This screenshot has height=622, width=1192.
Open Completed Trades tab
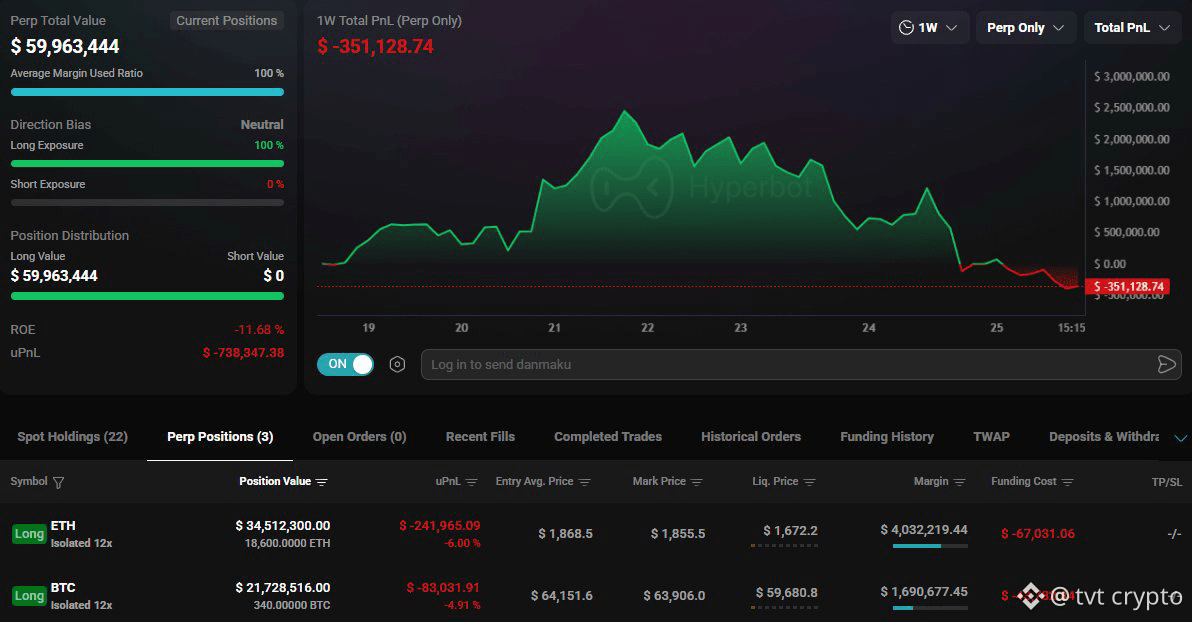point(608,436)
